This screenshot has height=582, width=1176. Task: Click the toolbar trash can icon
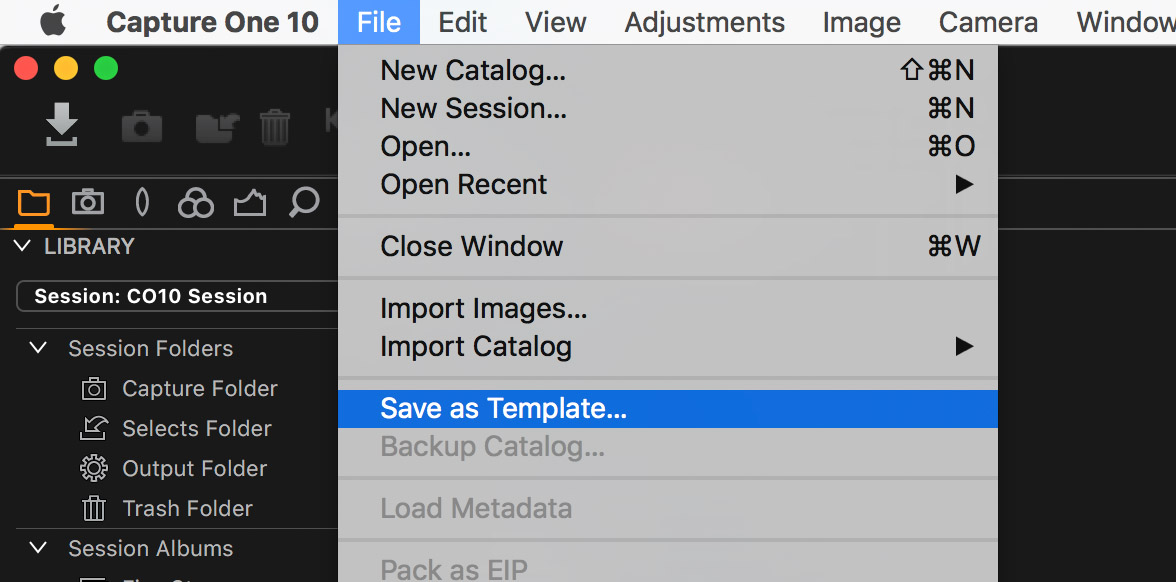tap(275, 127)
